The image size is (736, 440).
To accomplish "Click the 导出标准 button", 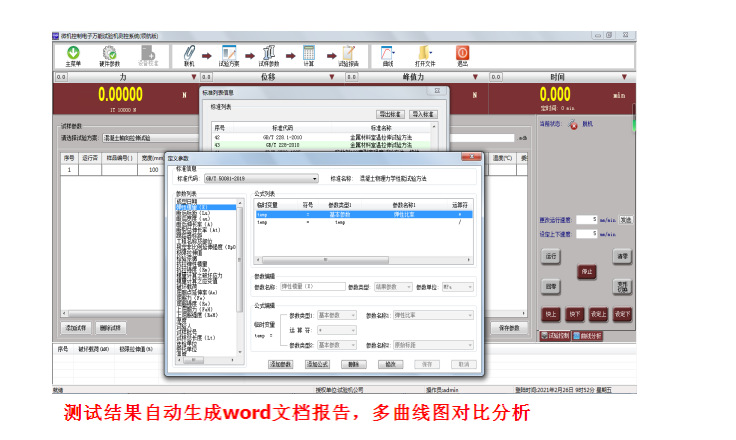I will point(390,114).
